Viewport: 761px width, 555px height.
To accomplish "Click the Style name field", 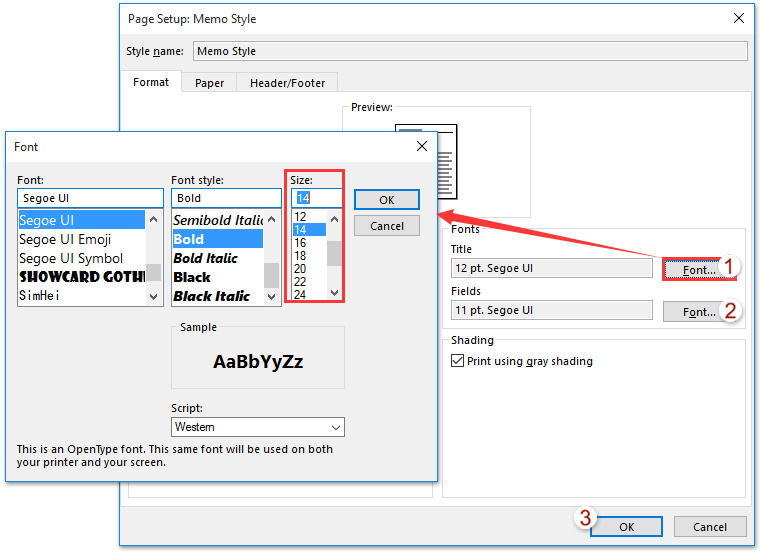I will pos(470,51).
